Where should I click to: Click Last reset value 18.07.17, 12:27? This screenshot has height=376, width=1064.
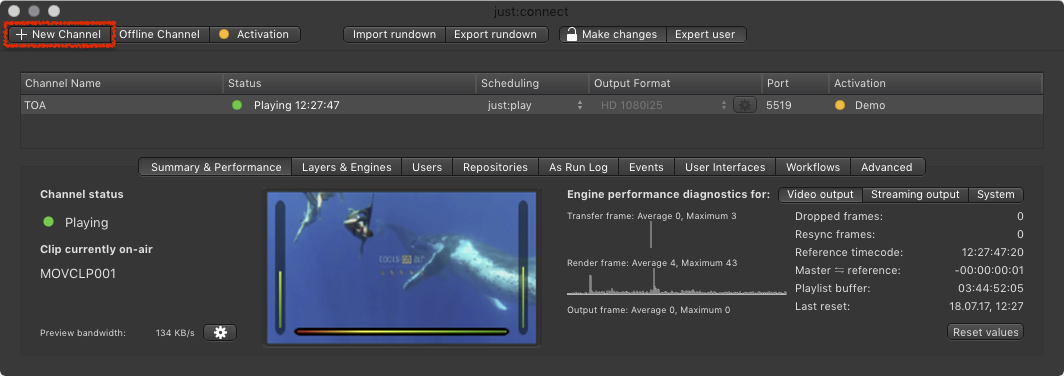coord(986,307)
